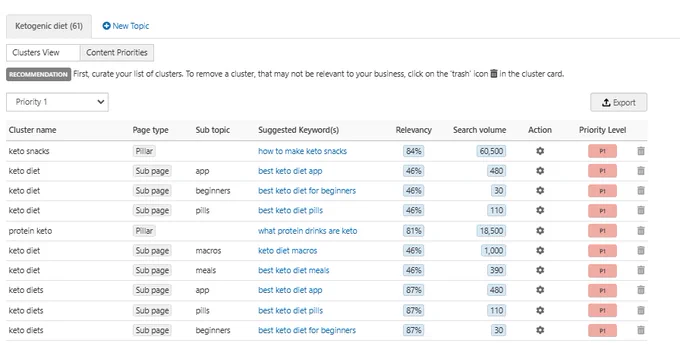680x362 pixels.
Task: Trash the keto diet meals row
Action: [641, 270]
